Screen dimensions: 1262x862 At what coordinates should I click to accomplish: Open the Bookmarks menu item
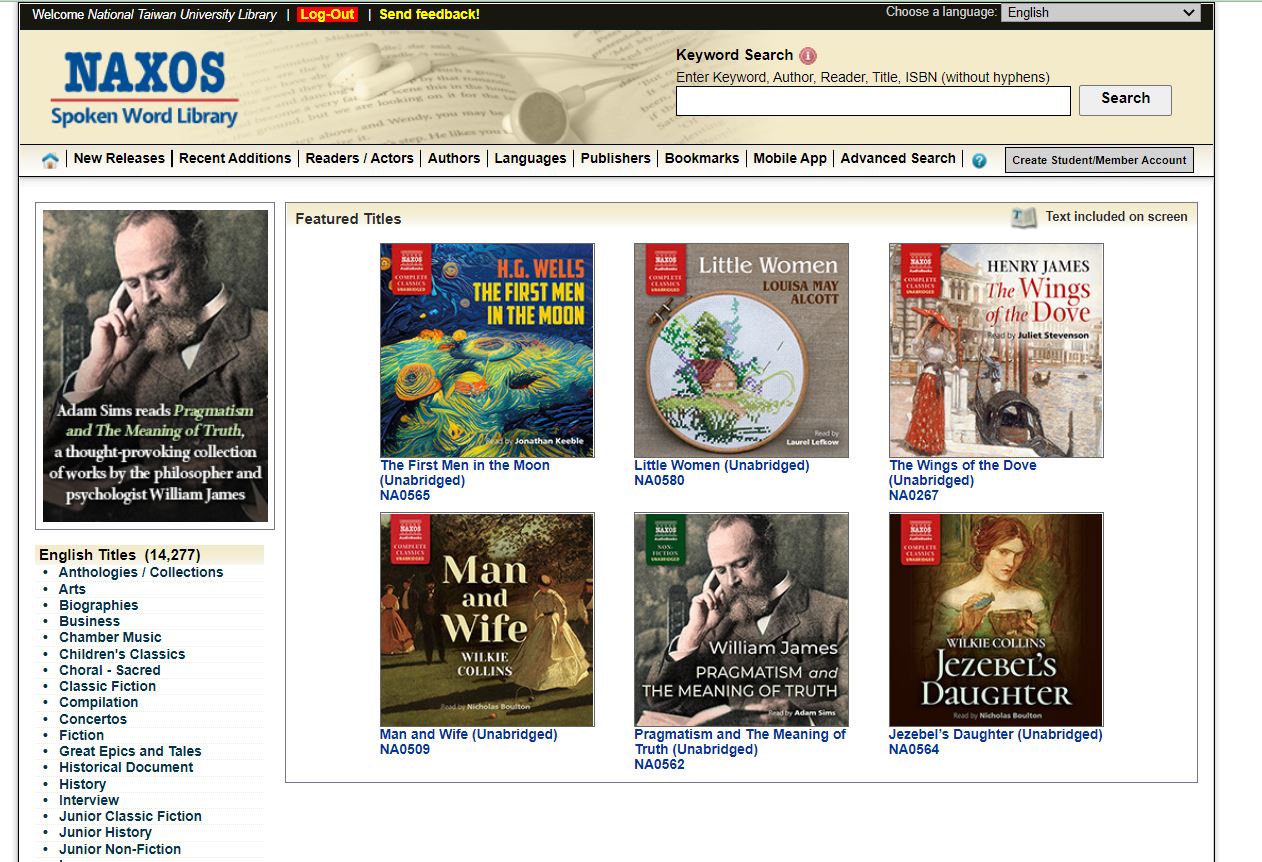click(x=702, y=158)
